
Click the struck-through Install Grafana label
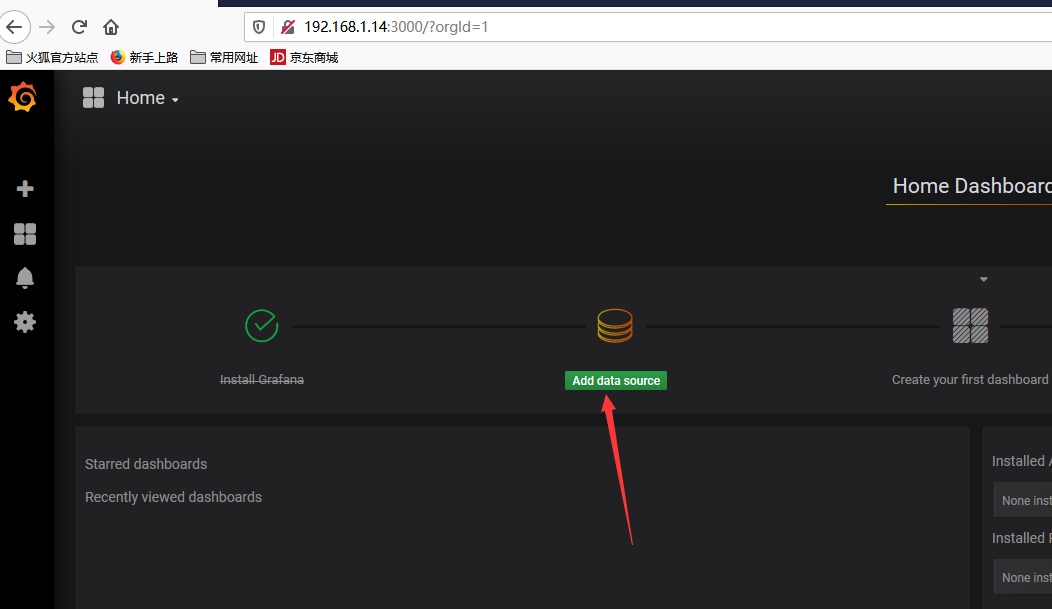pyautogui.click(x=262, y=380)
